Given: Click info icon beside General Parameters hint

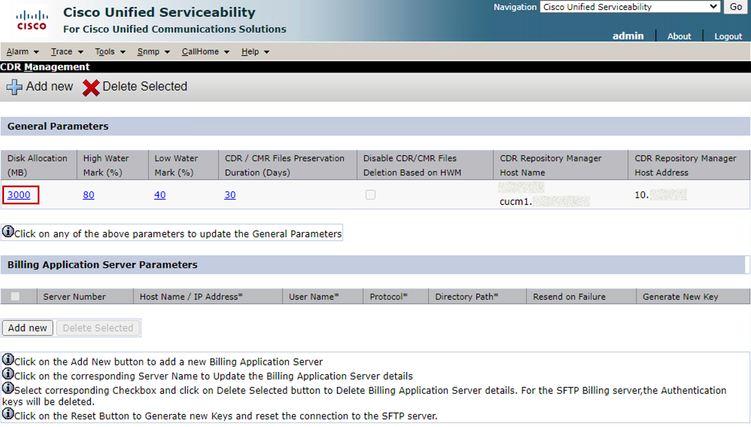Looking at the screenshot, I should click(8, 232).
